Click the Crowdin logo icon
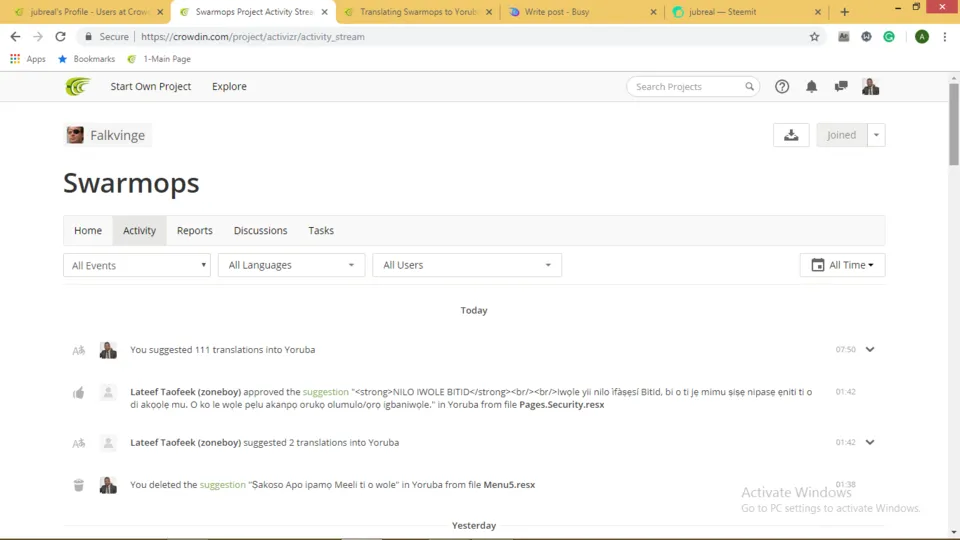This screenshot has height=540, width=960. [x=78, y=86]
